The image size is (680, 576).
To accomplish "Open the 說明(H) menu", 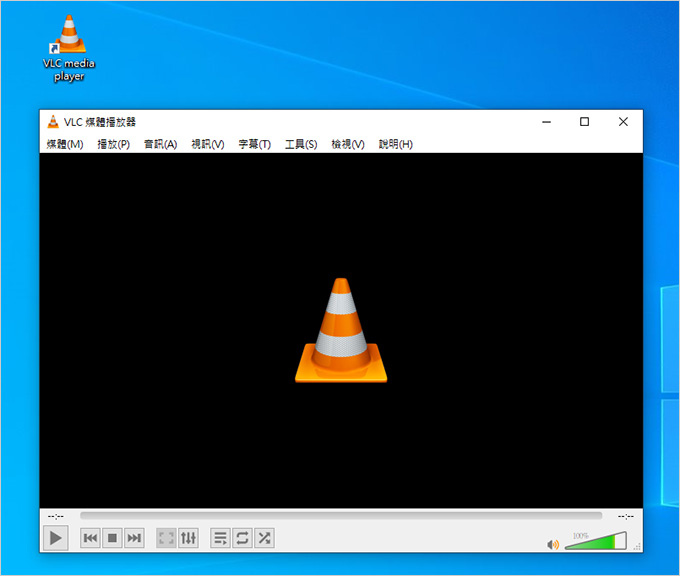I will coord(396,144).
